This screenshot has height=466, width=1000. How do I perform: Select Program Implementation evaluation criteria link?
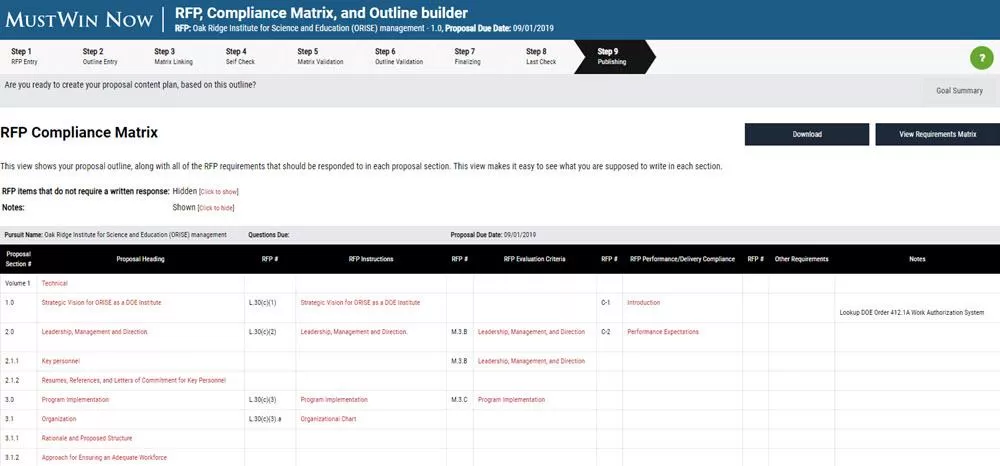pyautogui.click(x=512, y=400)
